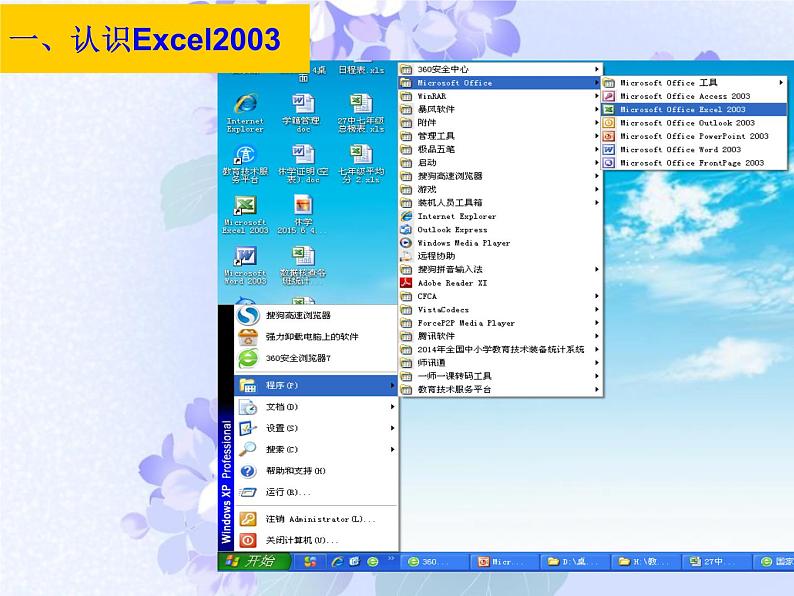Launch Microsoft Office PowerPoint 2003
794x596 pixels.
[x=694, y=136]
